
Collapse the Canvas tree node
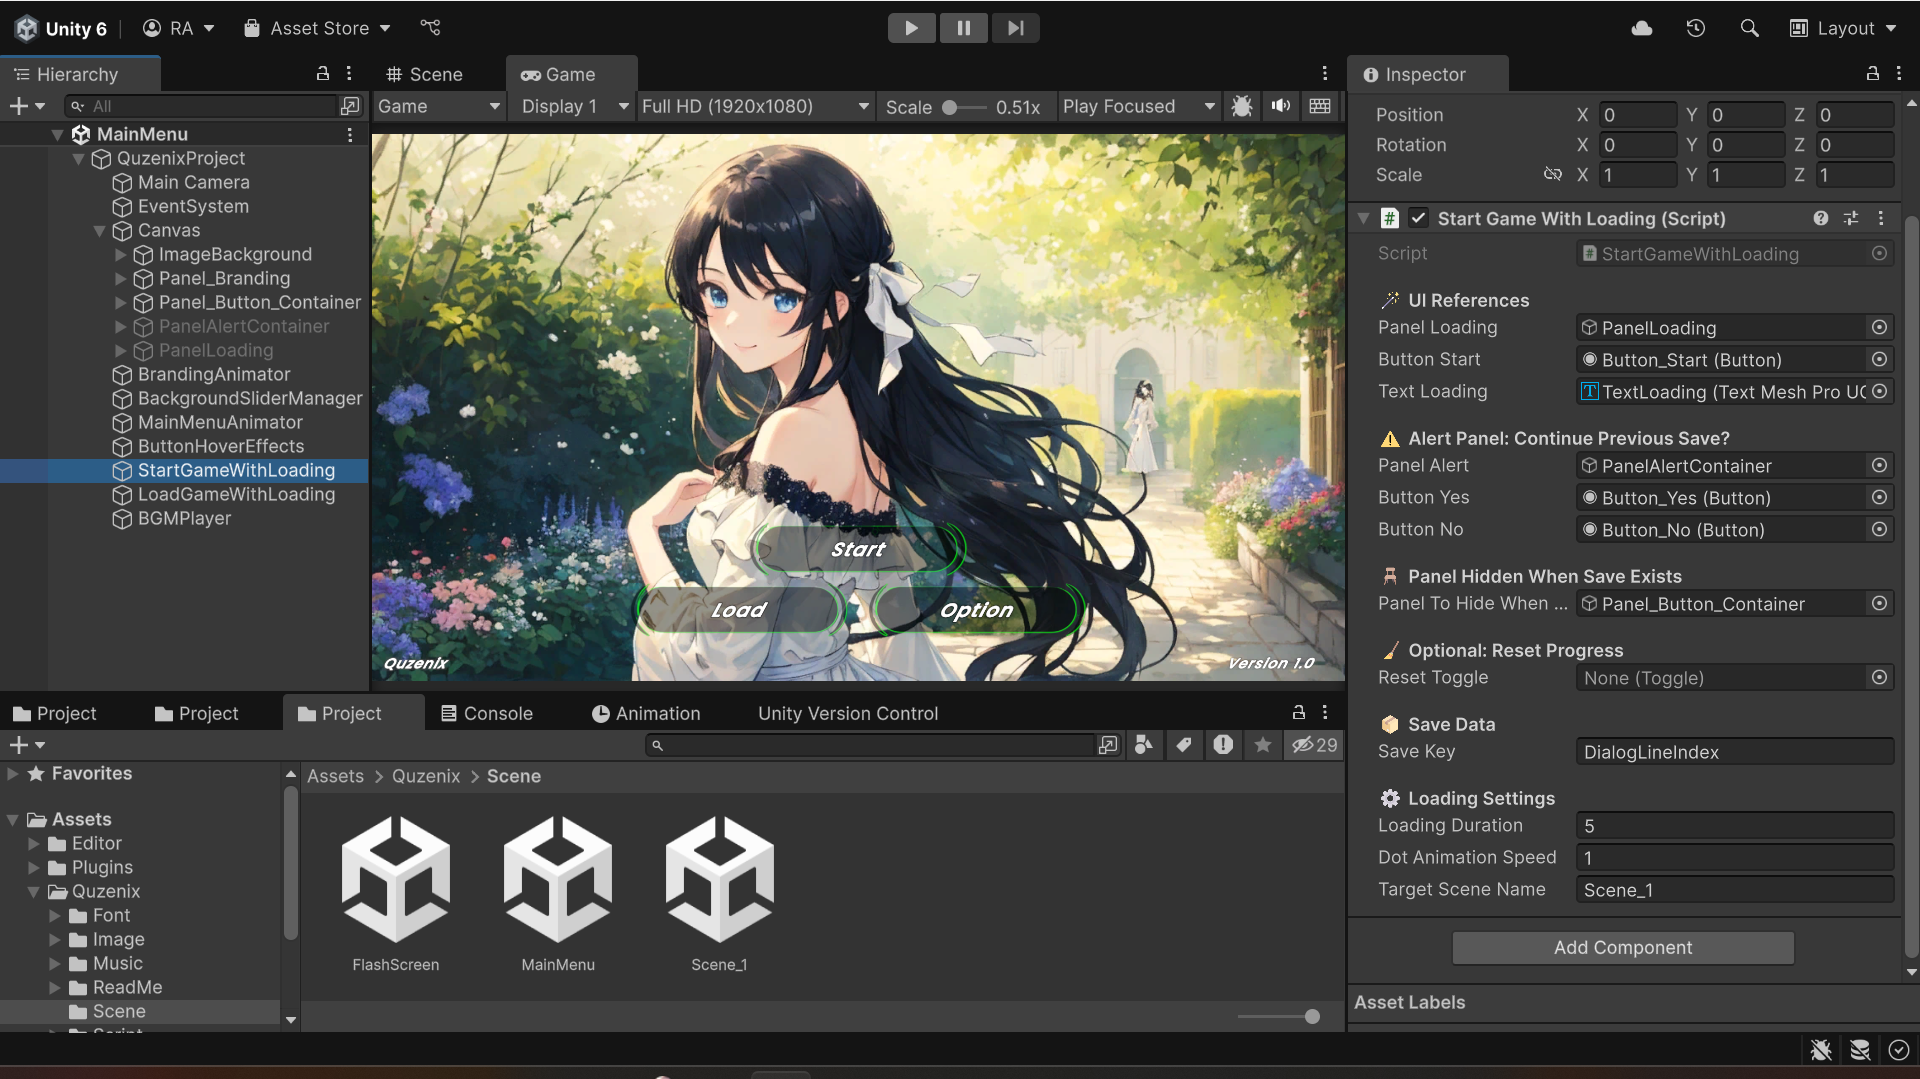tap(99, 231)
